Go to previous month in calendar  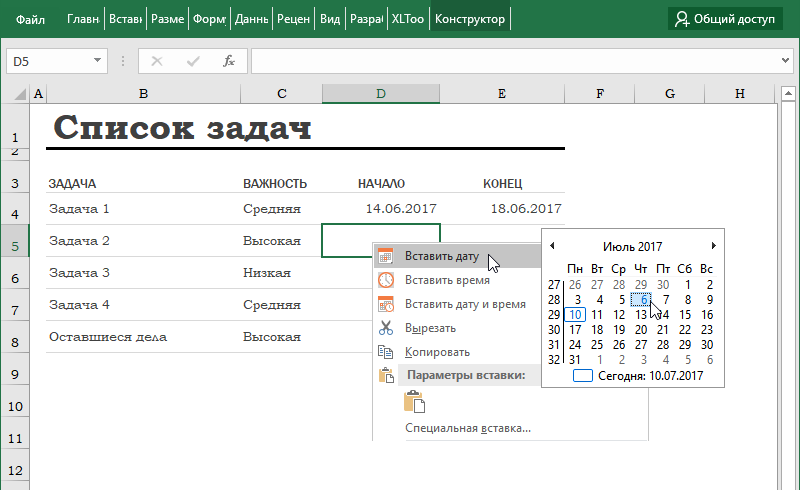(553, 246)
